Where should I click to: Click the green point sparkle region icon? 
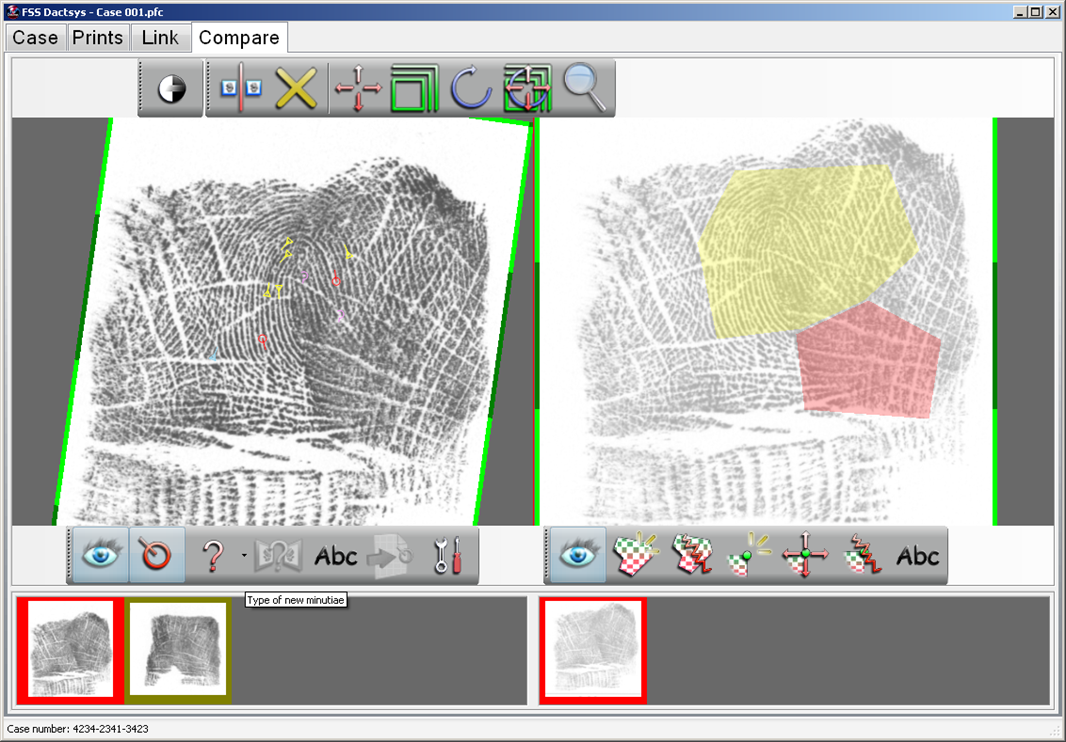(x=748, y=554)
